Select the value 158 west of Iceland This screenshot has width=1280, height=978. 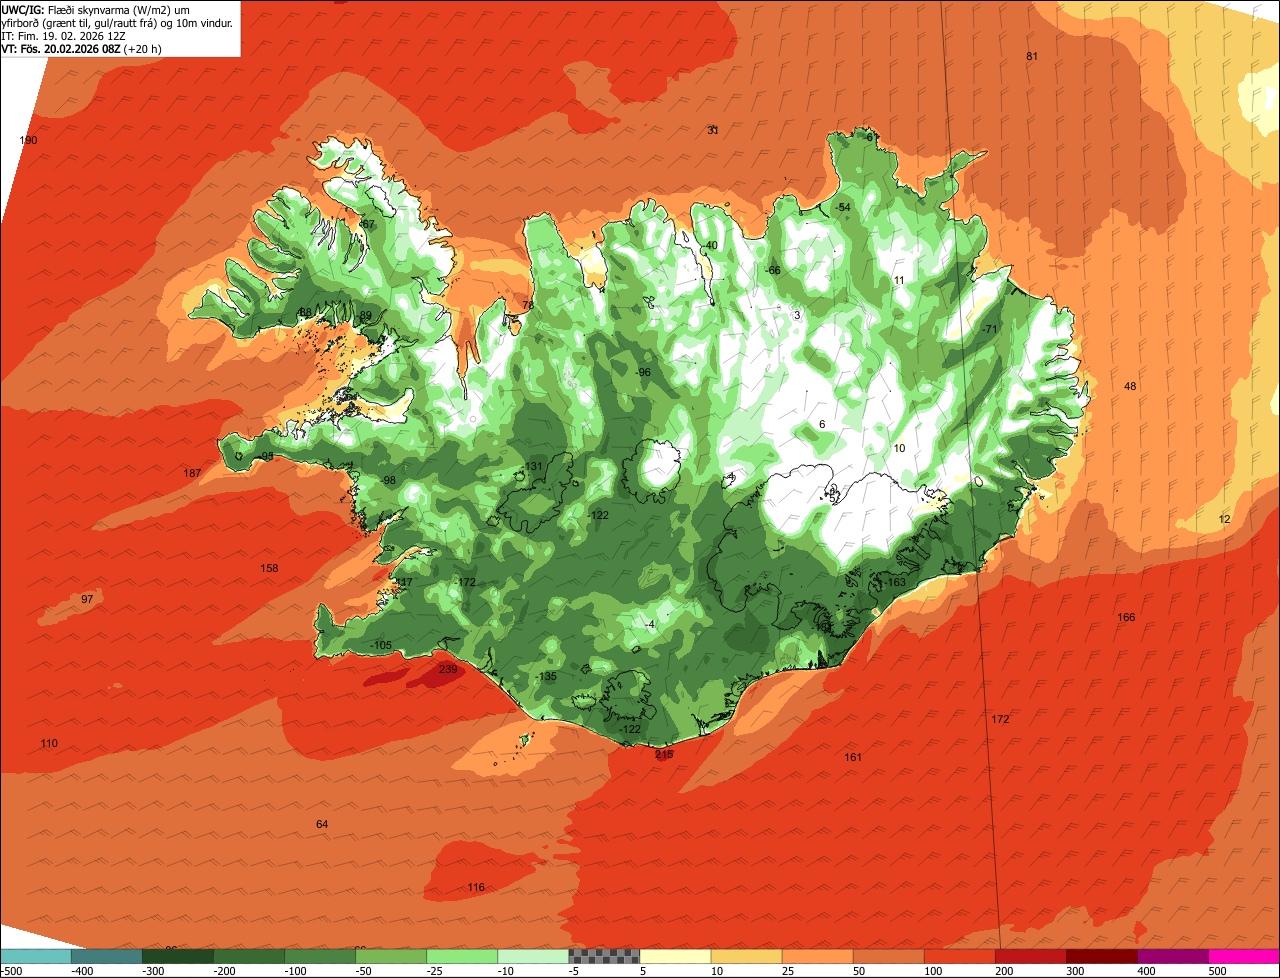point(269,568)
